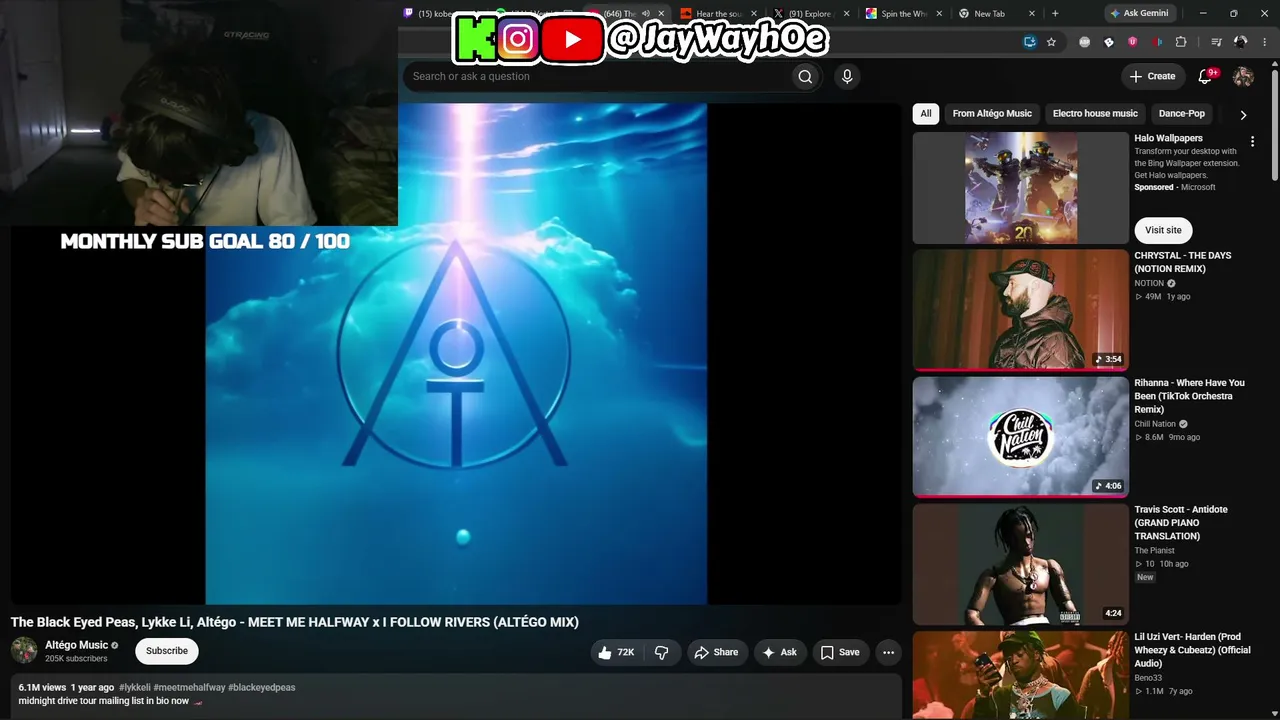The image size is (1280, 720).
Task: Open the Chrome extensions puzzle icon
Action: pyautogui.click(x=1181, y=42)
